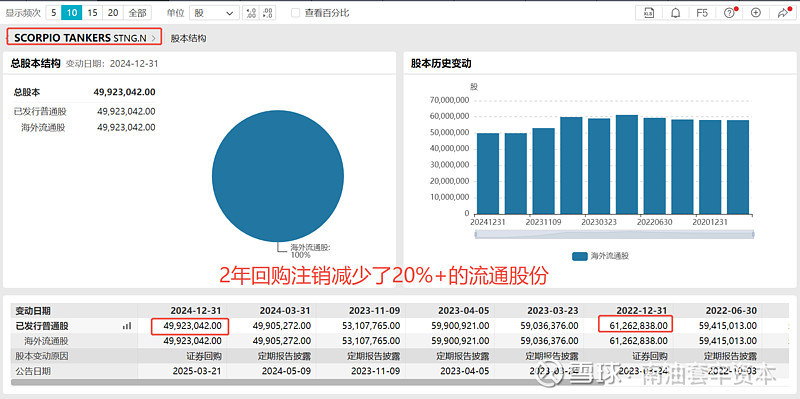Click the 总股本结构 panel title
800x399 pixels.
tap(36, 64)
